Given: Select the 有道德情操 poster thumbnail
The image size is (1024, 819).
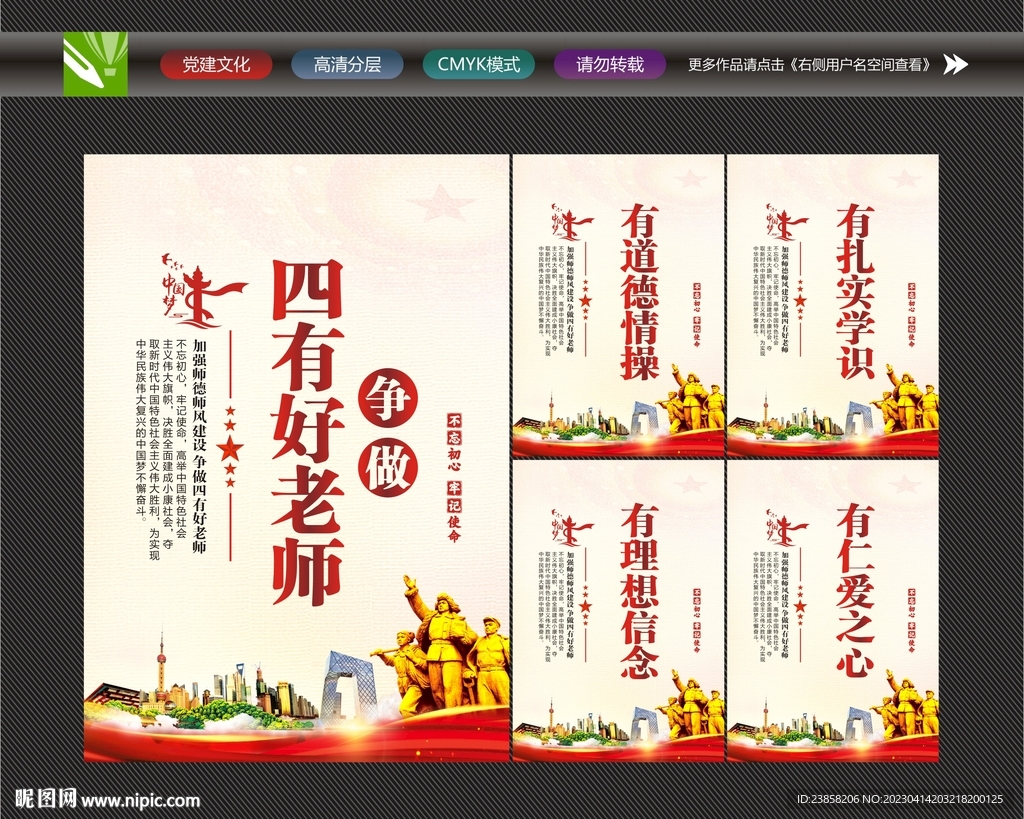Looking at the screenshot, I should [618, 306].
